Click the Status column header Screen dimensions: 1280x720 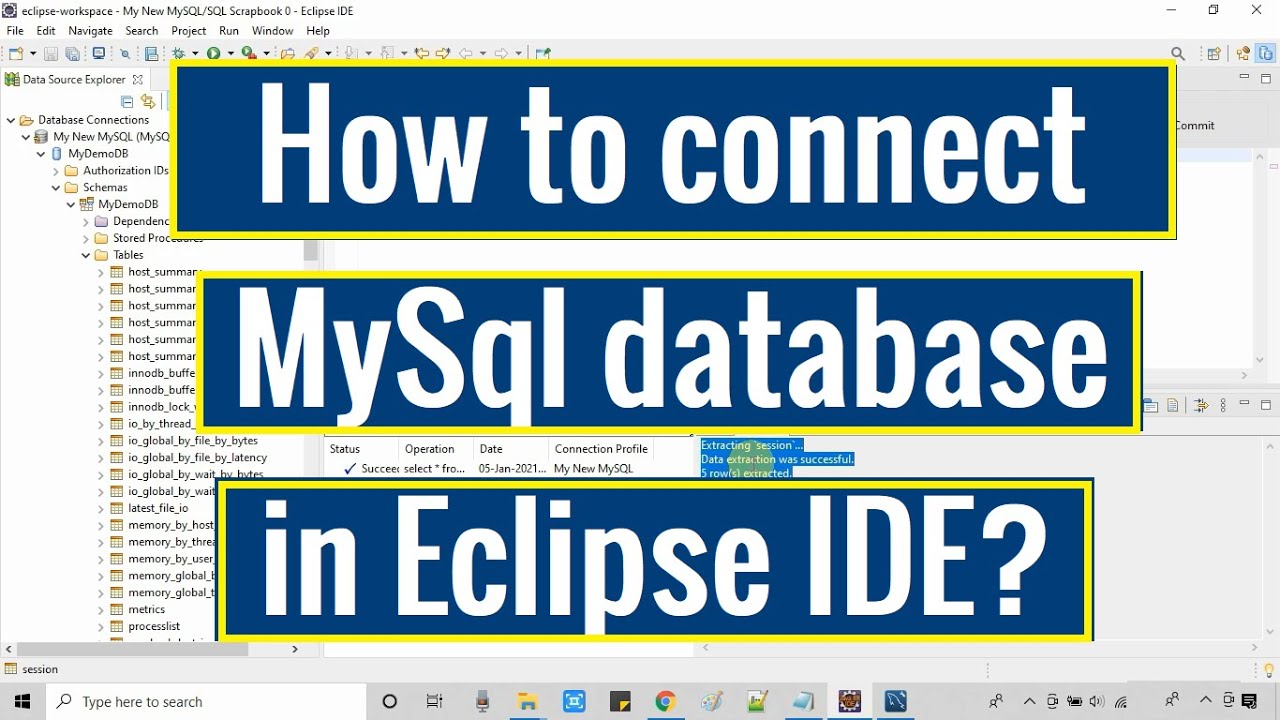point(345,449)
